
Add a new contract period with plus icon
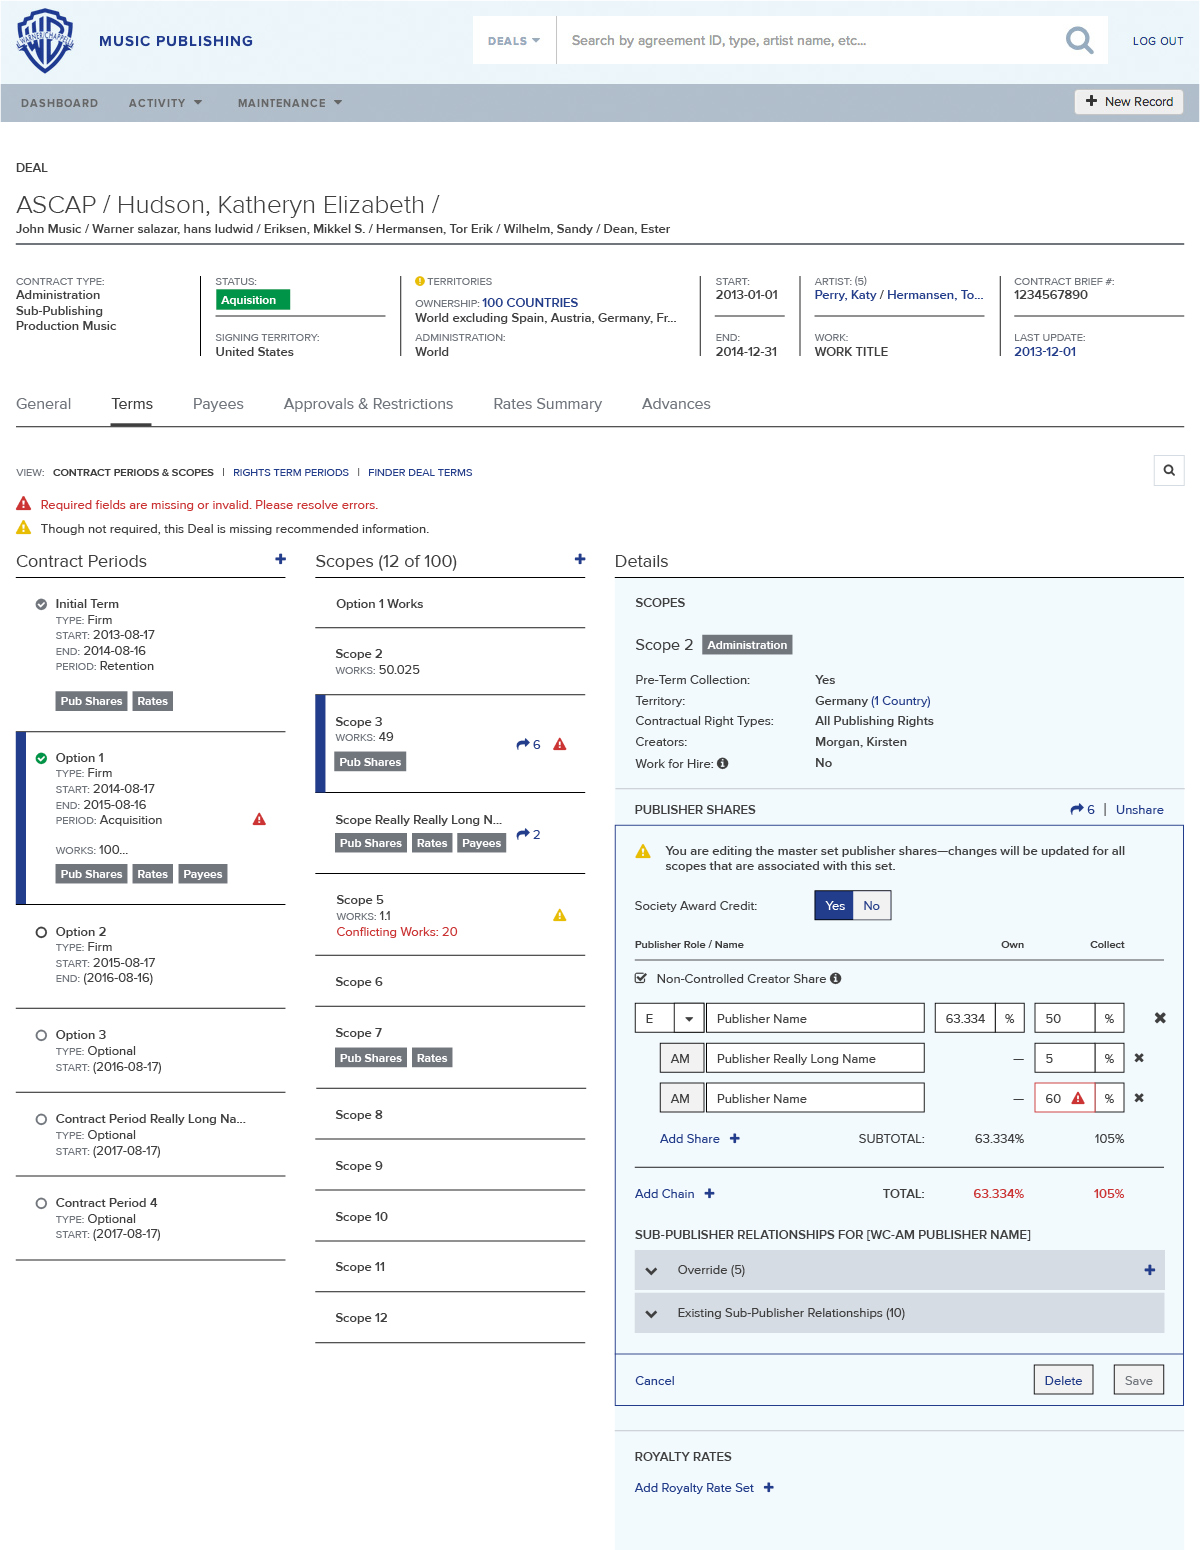281,560
